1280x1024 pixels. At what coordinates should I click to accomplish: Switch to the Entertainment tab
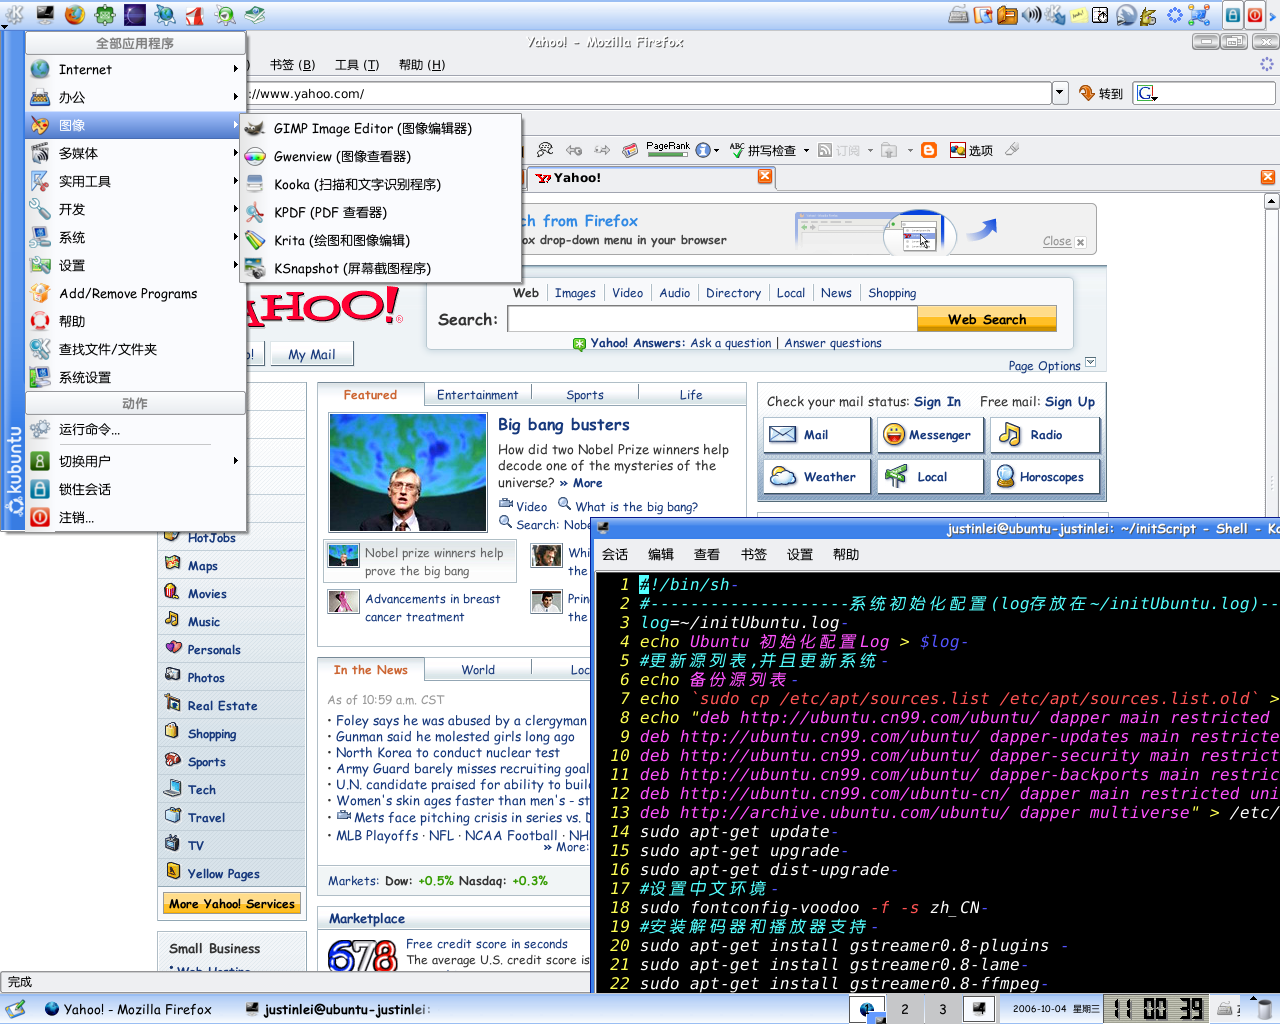coord(477,395)
